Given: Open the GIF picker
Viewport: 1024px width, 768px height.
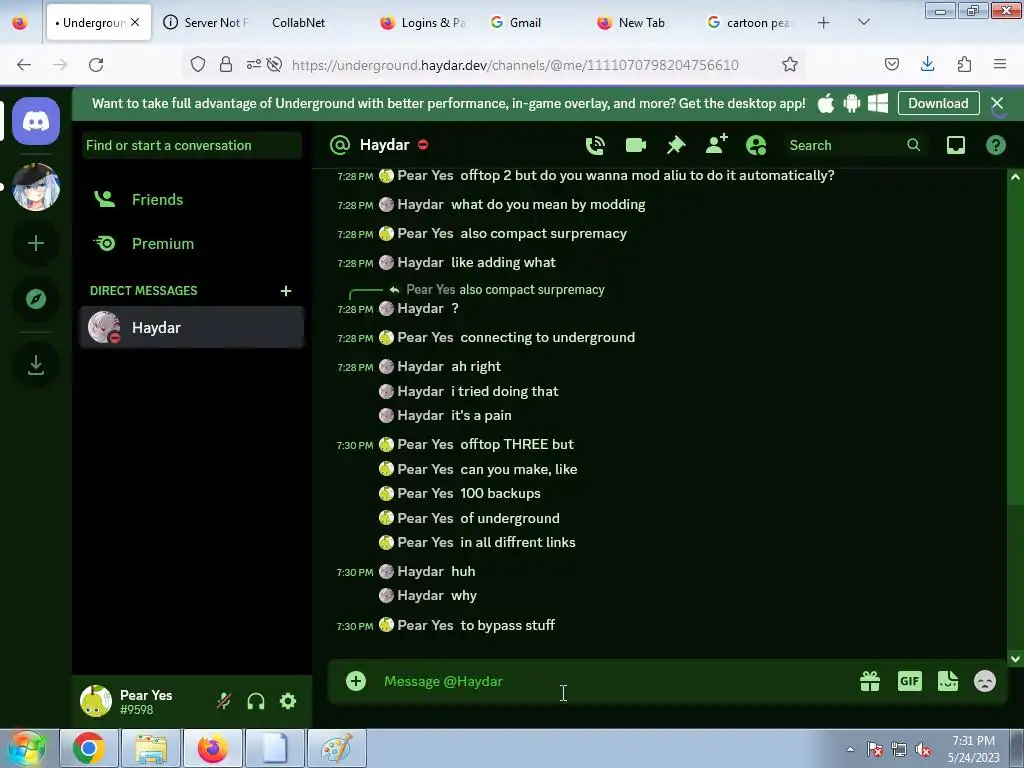Looking at the screenshot, I should click(x=909, y=681).
